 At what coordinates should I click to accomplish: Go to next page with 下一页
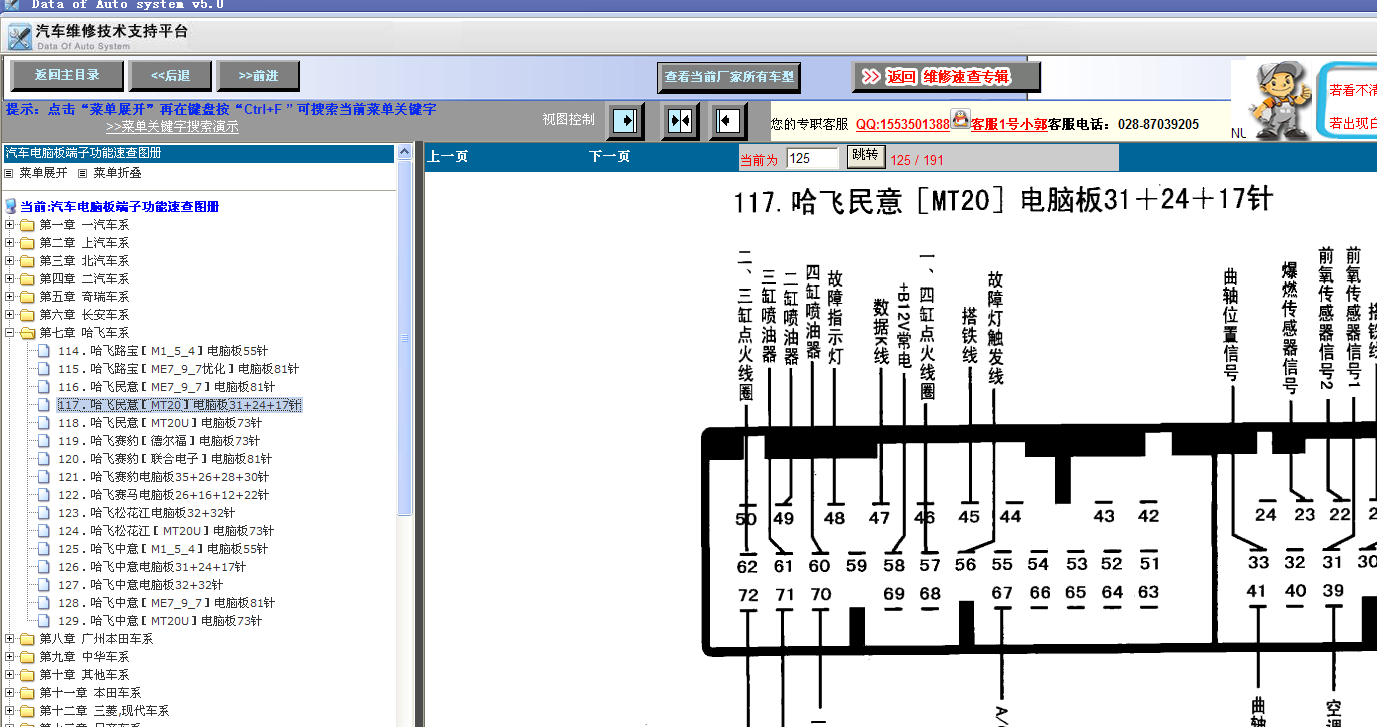[x=610, y=157]
